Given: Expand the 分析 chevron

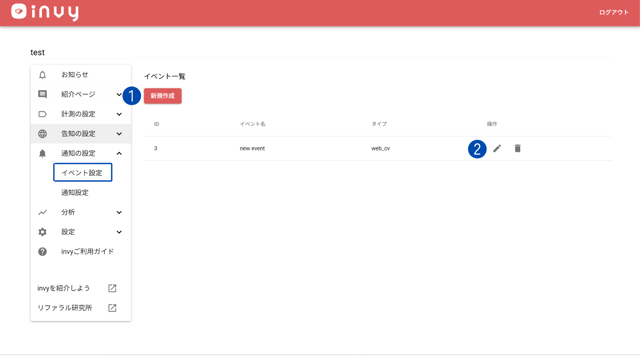Looking at the screenshot, I should [x=119, y=212].
